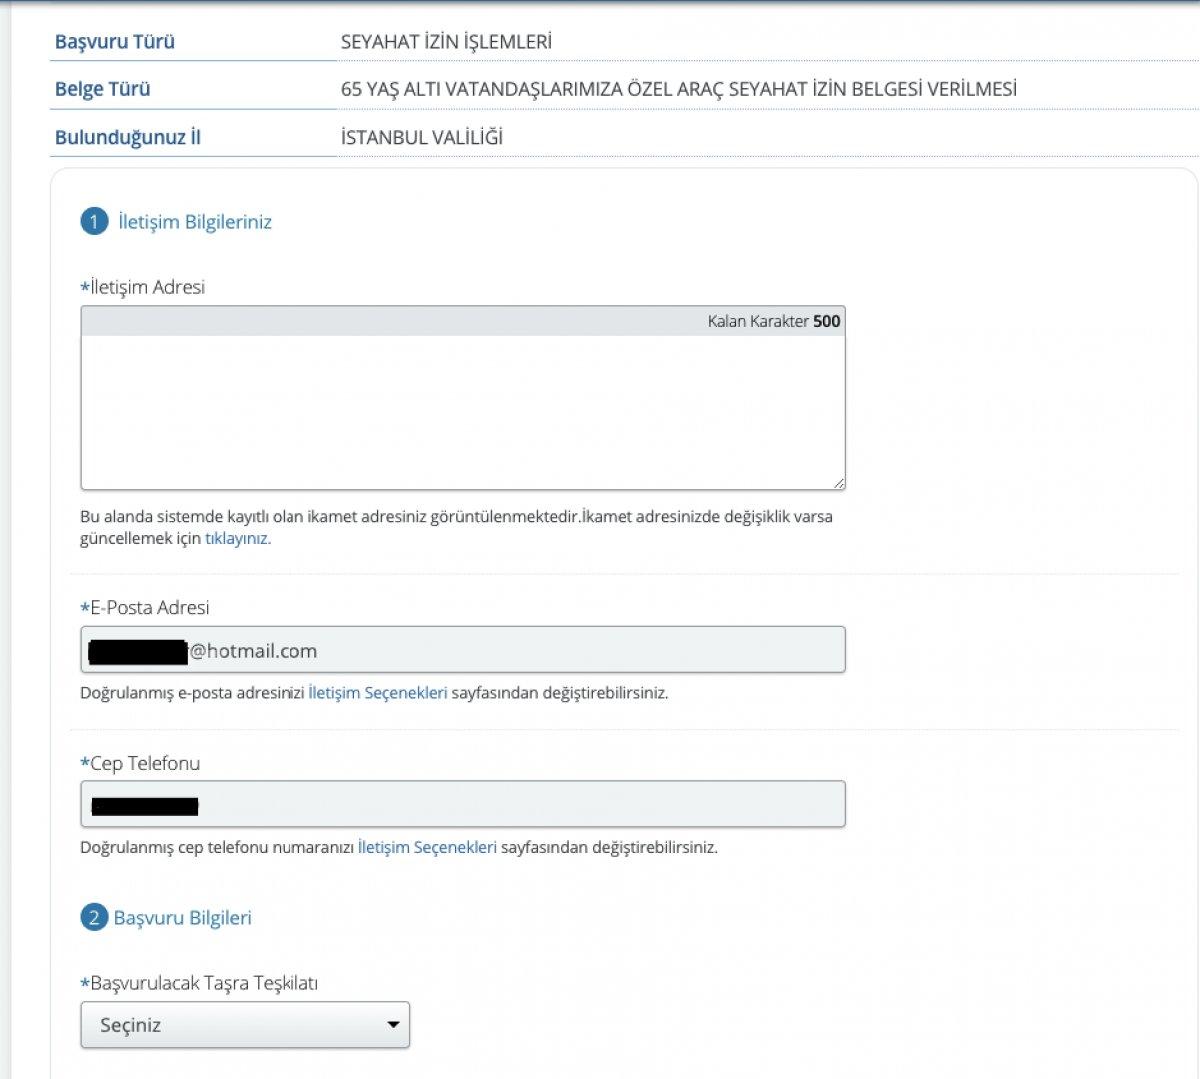This screenshot has height=1079, width=1200.
Task: Click the step 1 circle icon
Action: (94, 222)
